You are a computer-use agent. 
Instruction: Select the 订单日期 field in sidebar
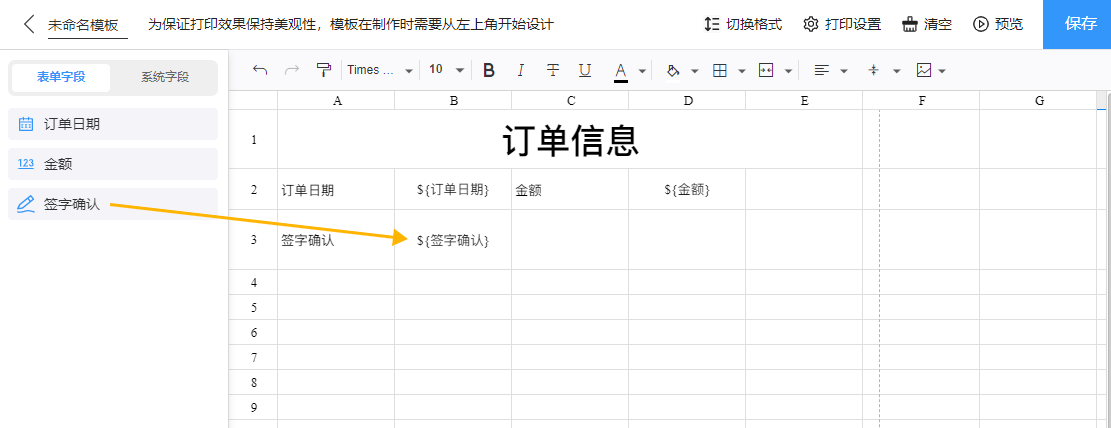point(113,124)
